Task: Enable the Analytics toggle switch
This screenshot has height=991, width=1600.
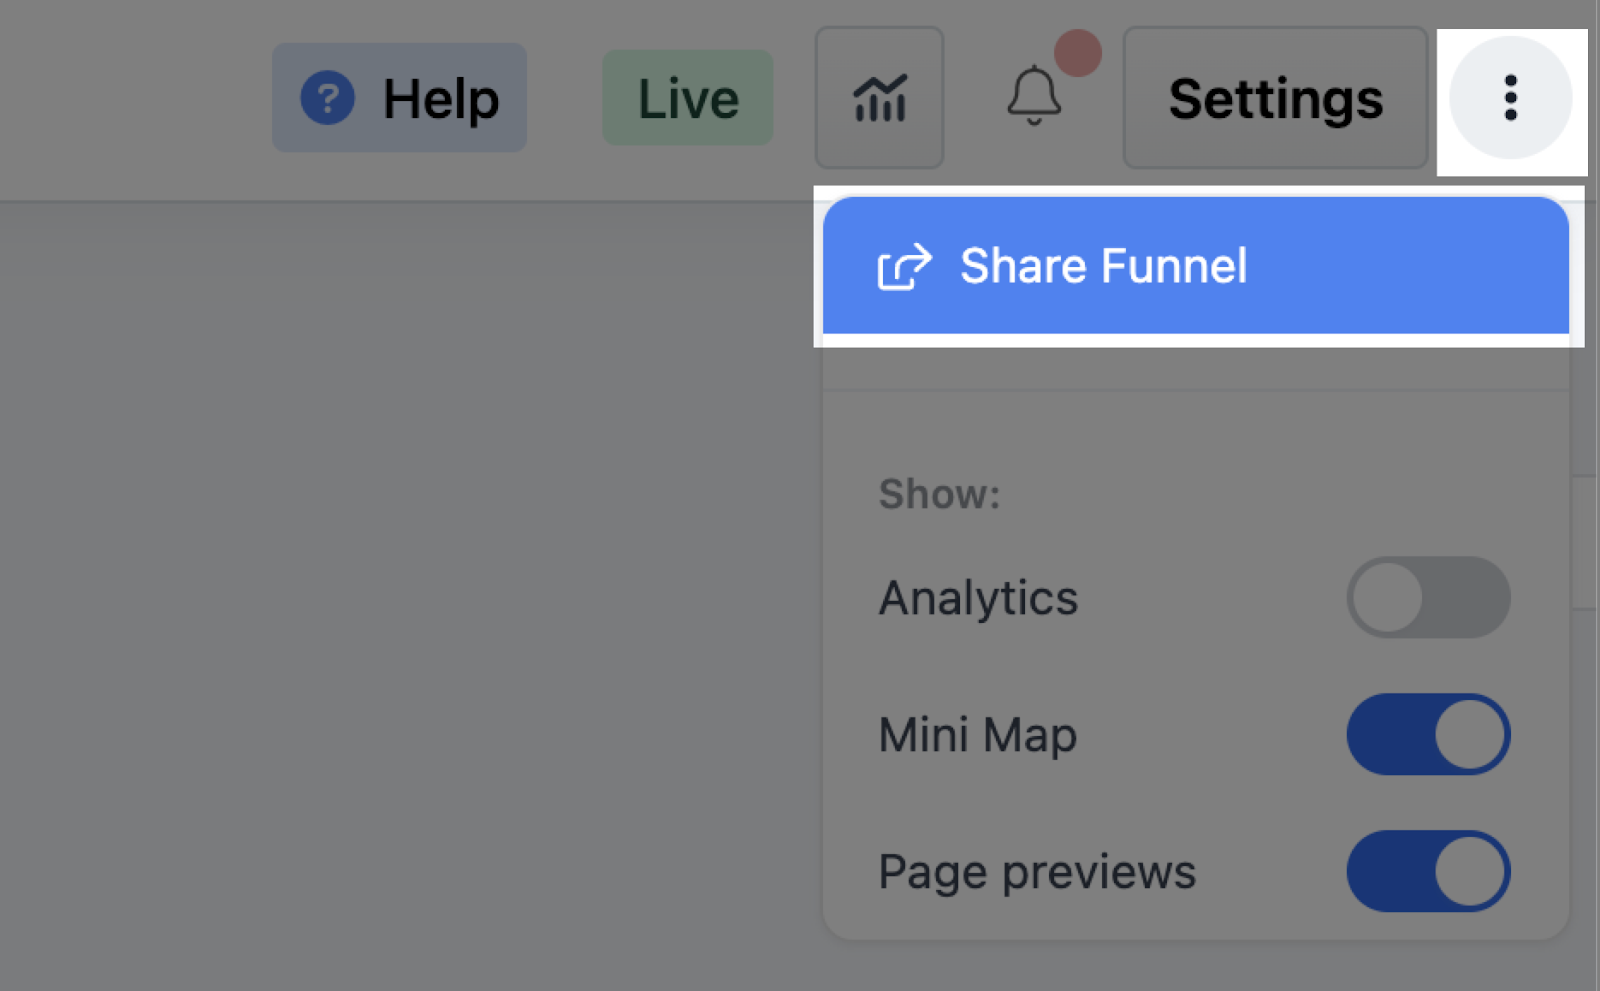Action: tap(1428, 597)
